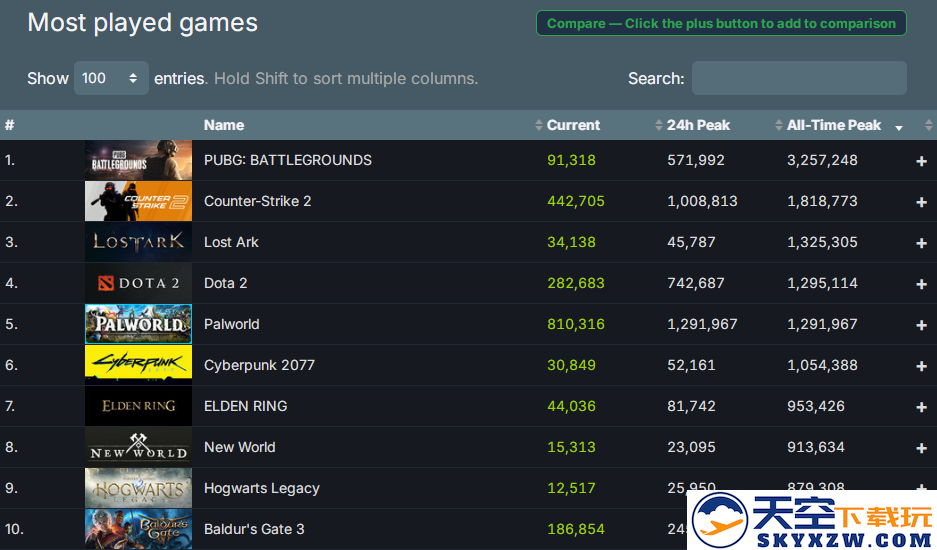
Task: Select Cyberpunk 2077 24h peak 52,161
Action: coord(691,365)
